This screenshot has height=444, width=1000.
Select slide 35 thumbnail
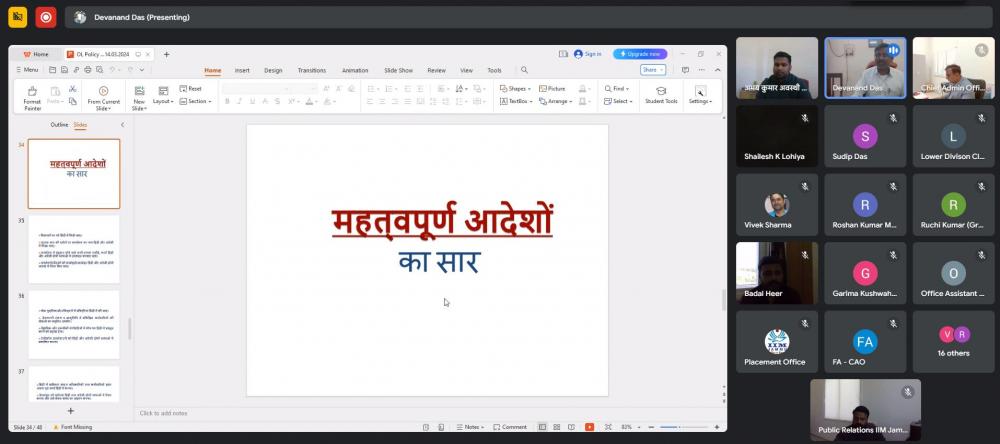pyautogui.click(x=74, y=249)
